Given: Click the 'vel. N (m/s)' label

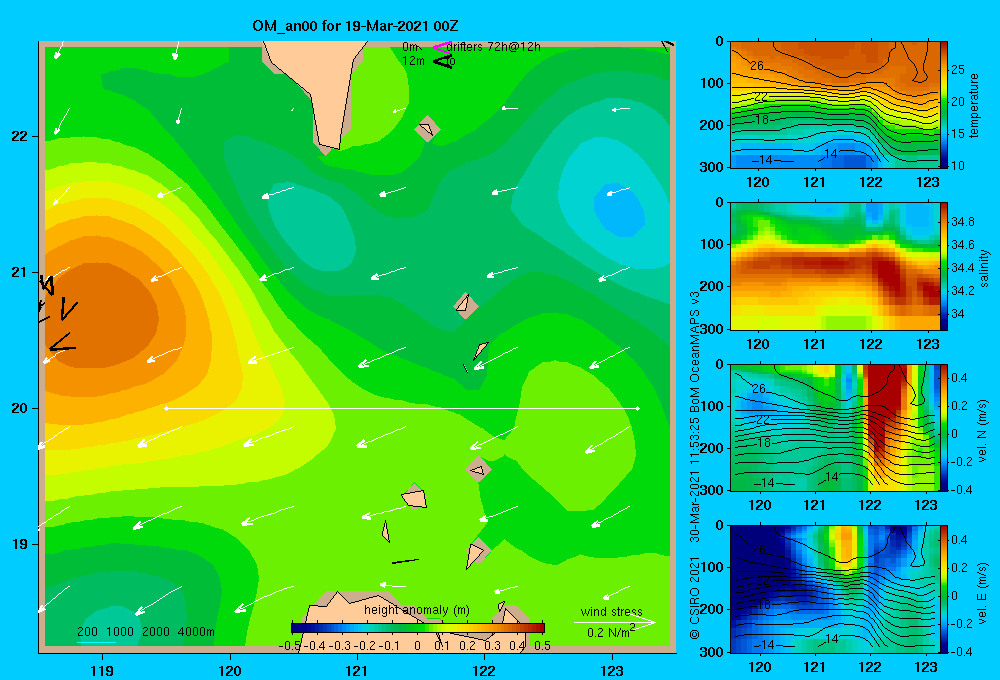Looking at the screenshot, I should pyautogui.click(x=983, y=431).
